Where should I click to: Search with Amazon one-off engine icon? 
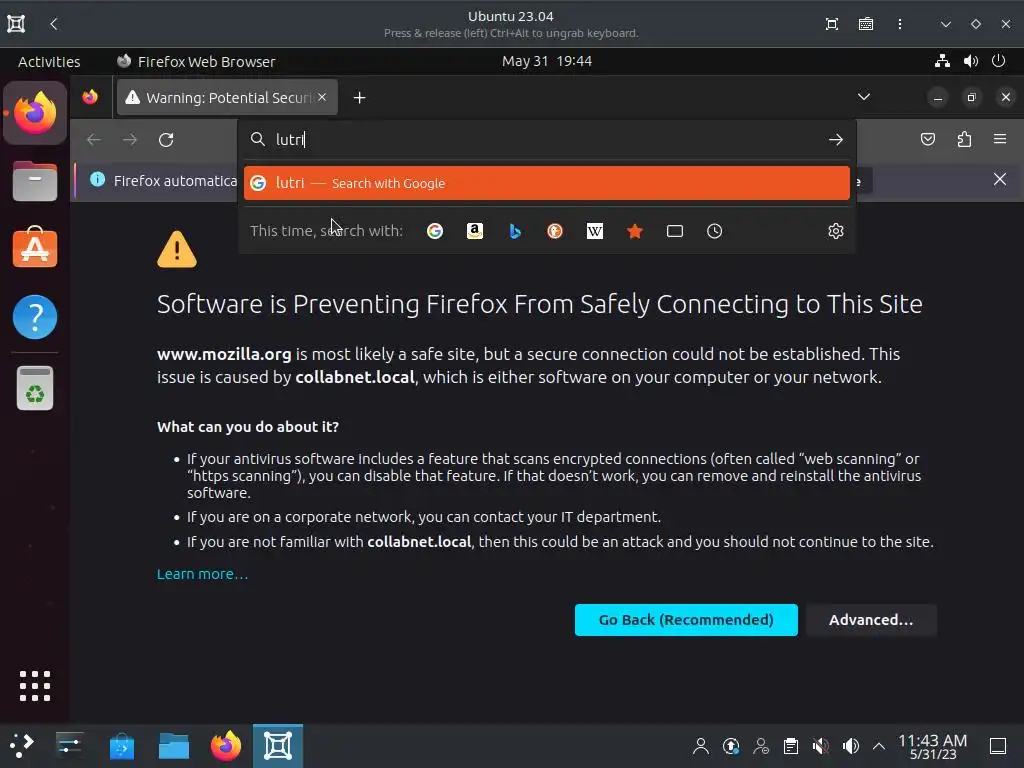point(475,231)
